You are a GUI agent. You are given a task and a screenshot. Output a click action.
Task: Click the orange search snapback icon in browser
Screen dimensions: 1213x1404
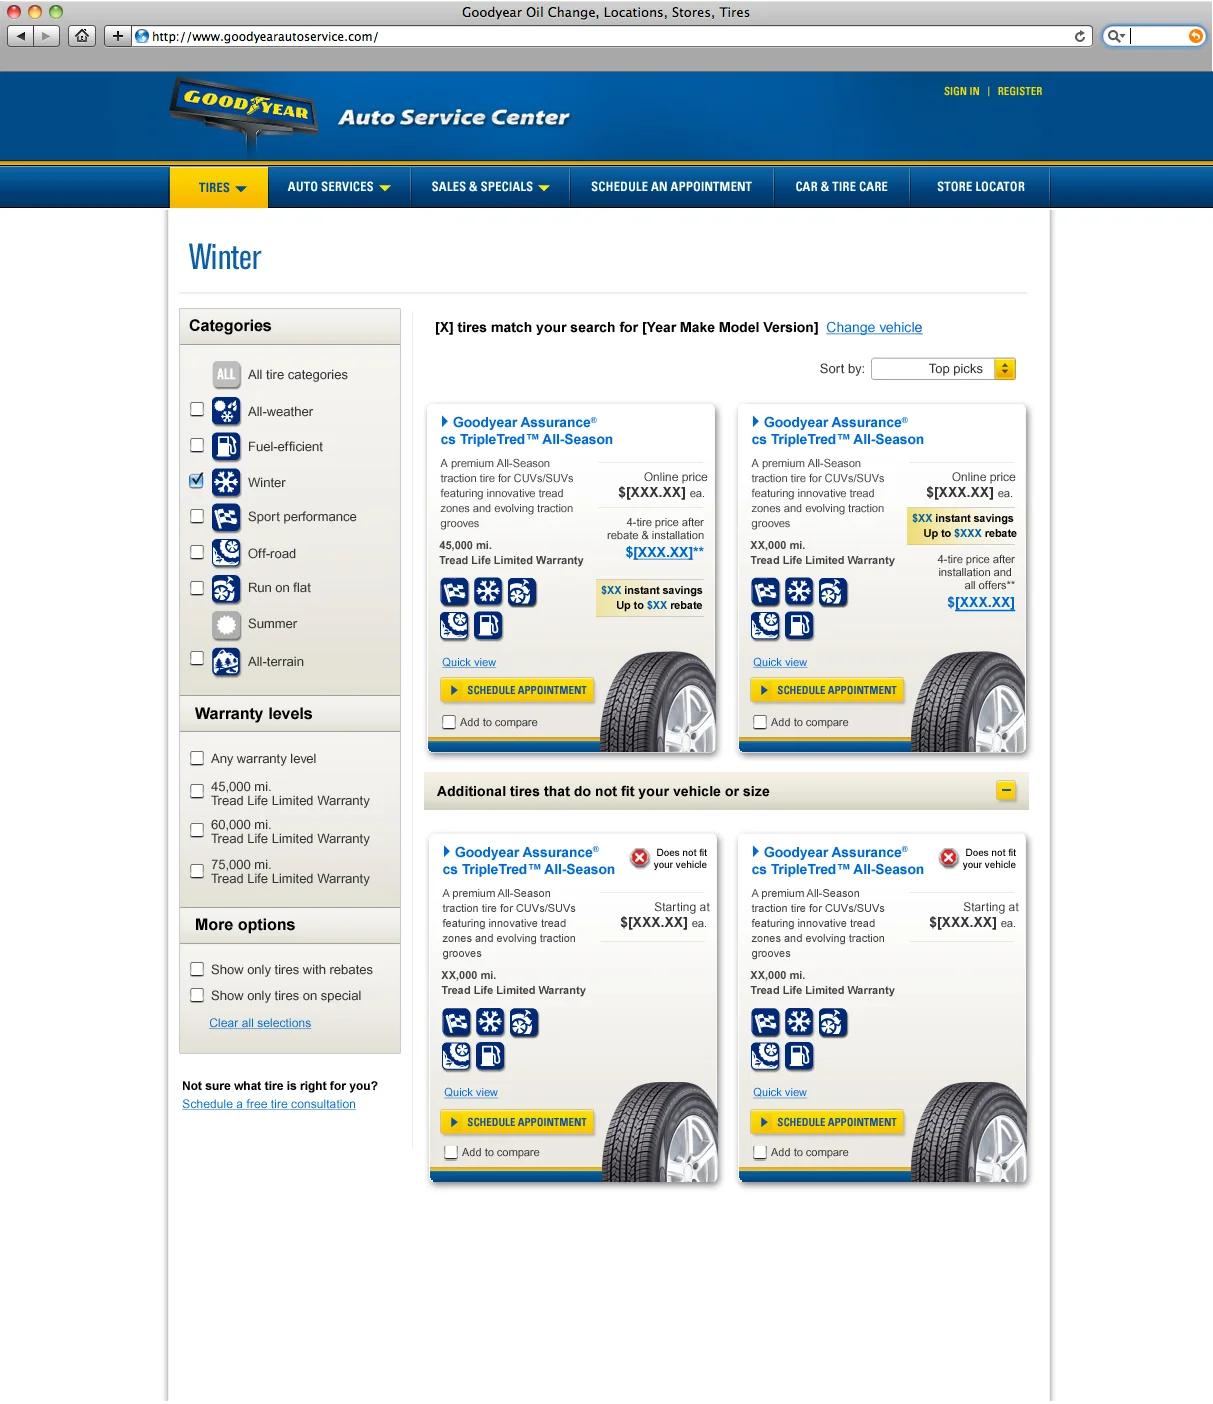[1195, 36]
